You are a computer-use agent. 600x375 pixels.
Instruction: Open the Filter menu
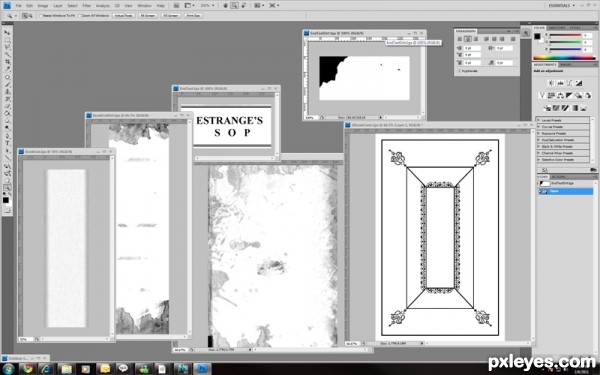[x=87, y=6]
